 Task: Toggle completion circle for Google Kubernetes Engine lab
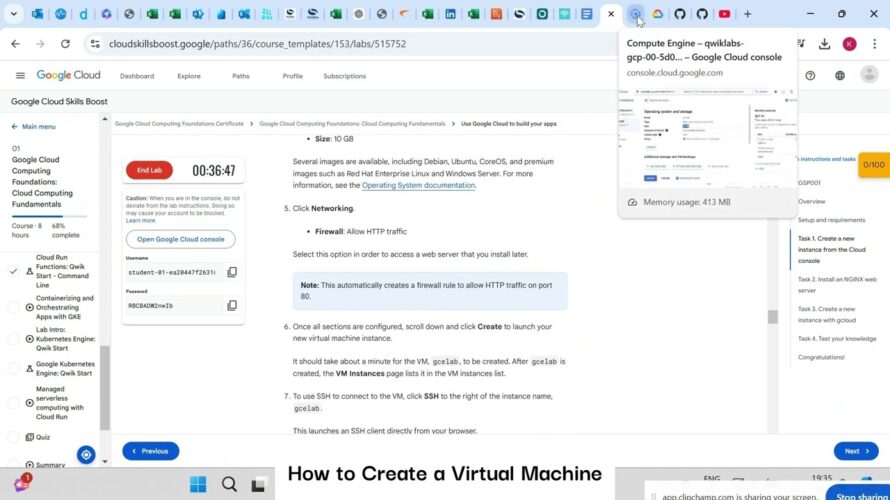pos(14,368)
